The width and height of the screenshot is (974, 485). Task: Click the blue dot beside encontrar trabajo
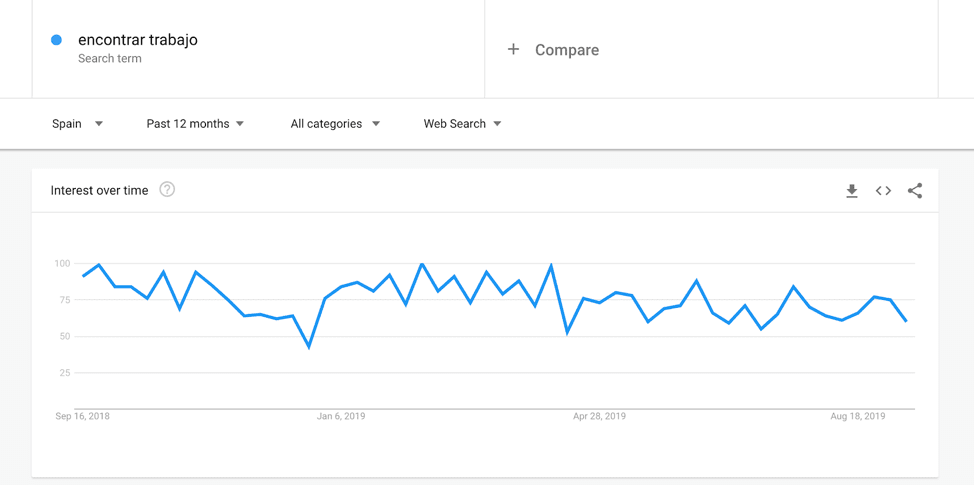(57, 40)
